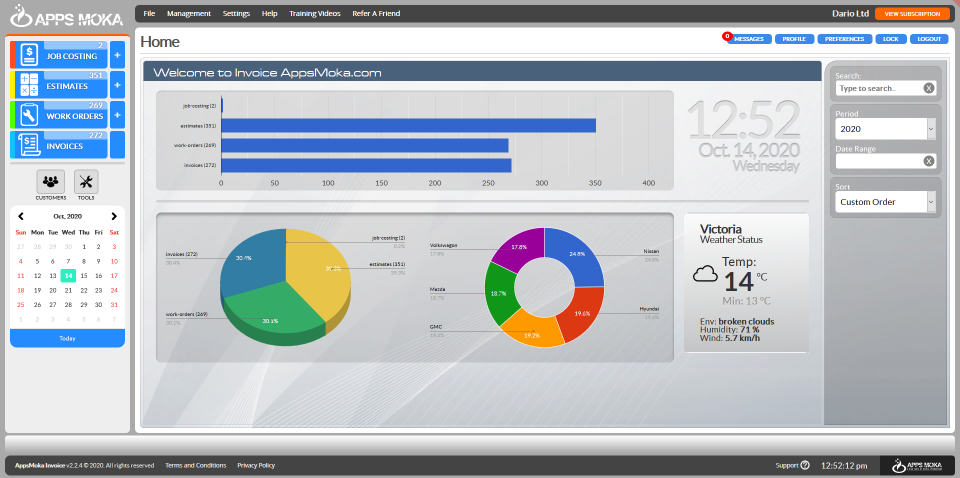
Task: Go to next month in calendar
Action: (x=114, y=216)
